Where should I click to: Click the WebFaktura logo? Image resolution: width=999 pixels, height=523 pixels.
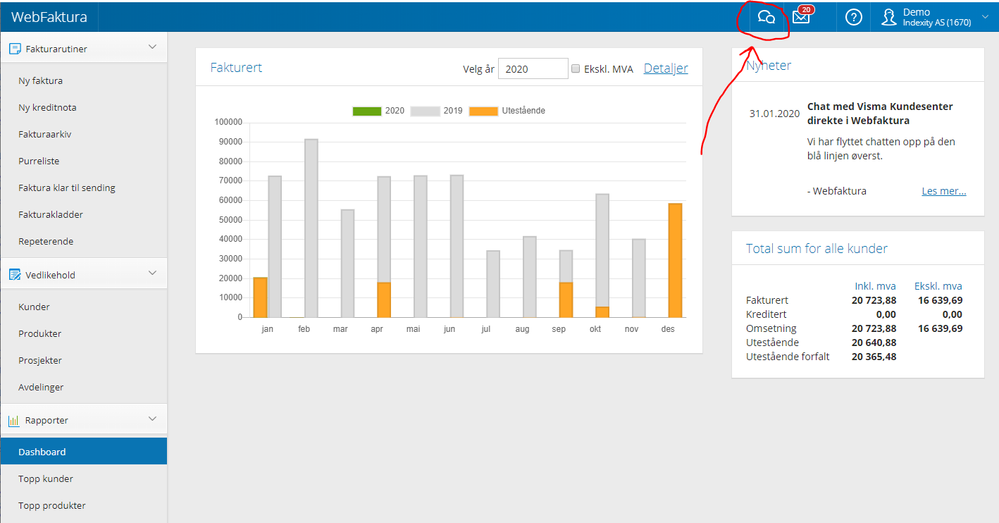[49, 17]
